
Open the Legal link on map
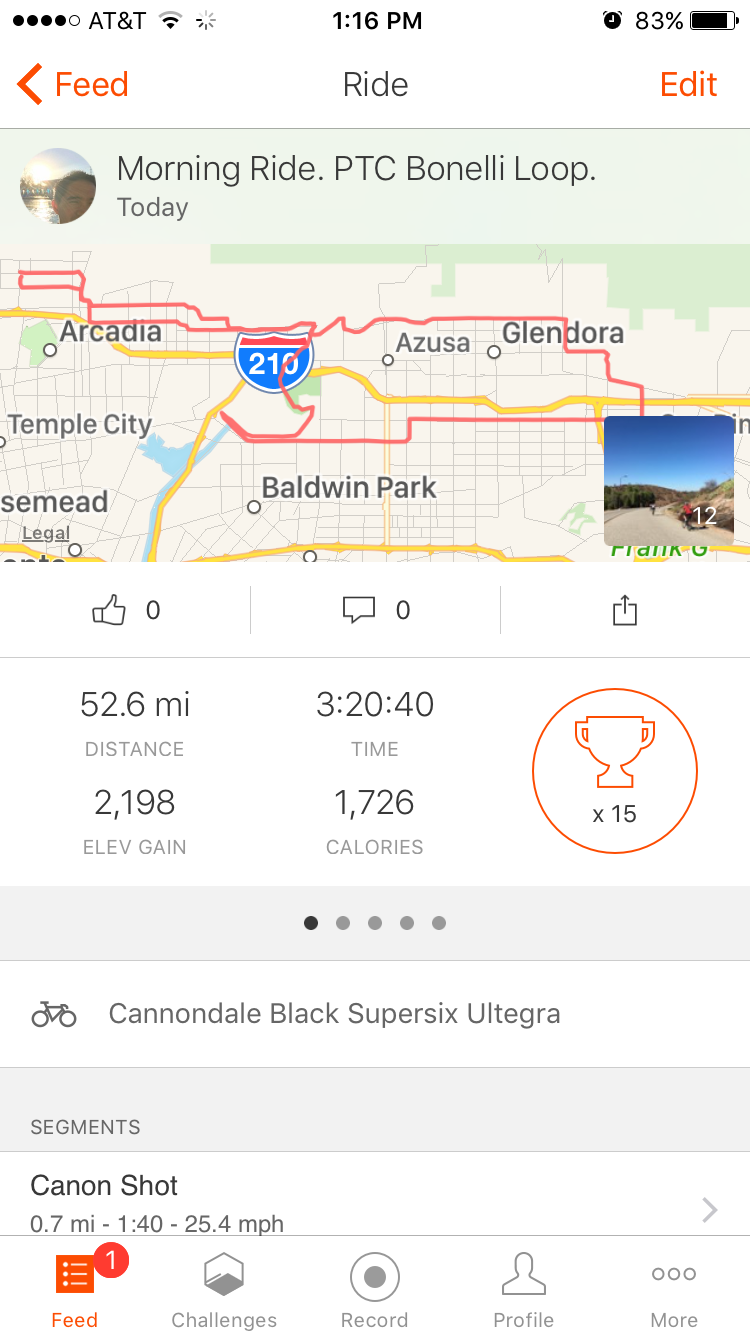pyautogui.click(x=46, y=533)
